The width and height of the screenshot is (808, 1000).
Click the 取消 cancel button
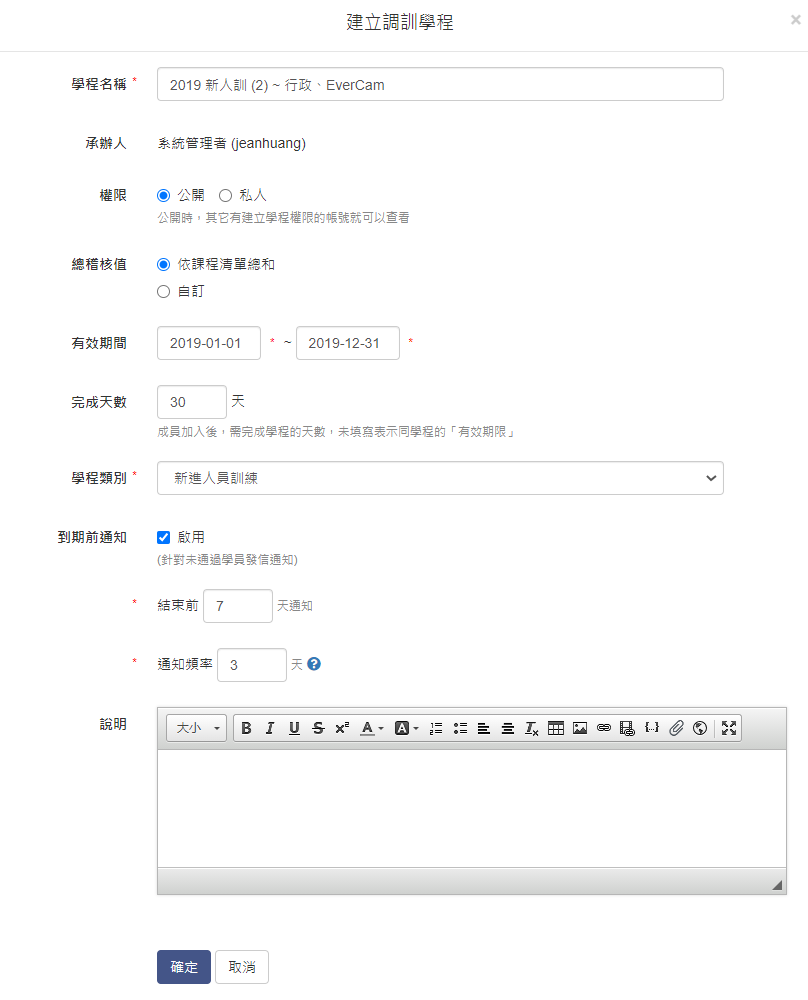click(242, 967)
